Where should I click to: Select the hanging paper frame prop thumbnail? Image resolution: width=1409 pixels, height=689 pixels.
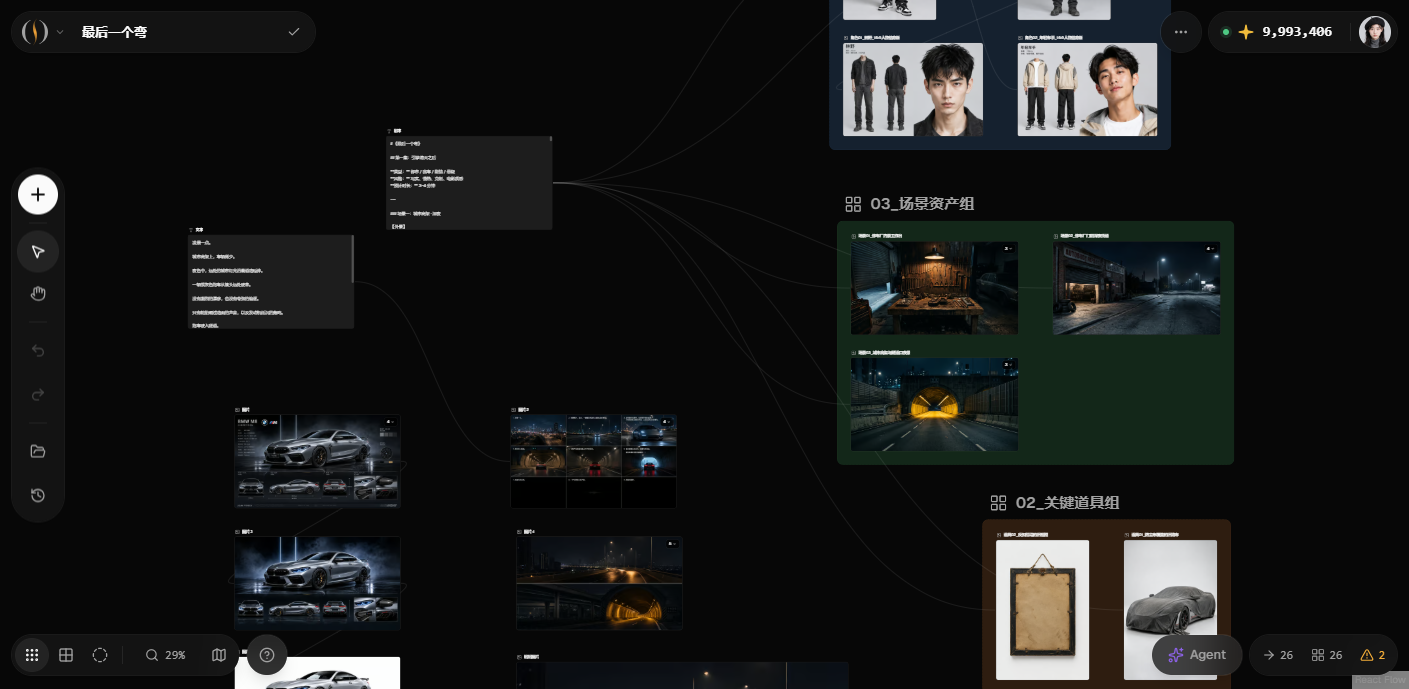(x=1042, y=610)
